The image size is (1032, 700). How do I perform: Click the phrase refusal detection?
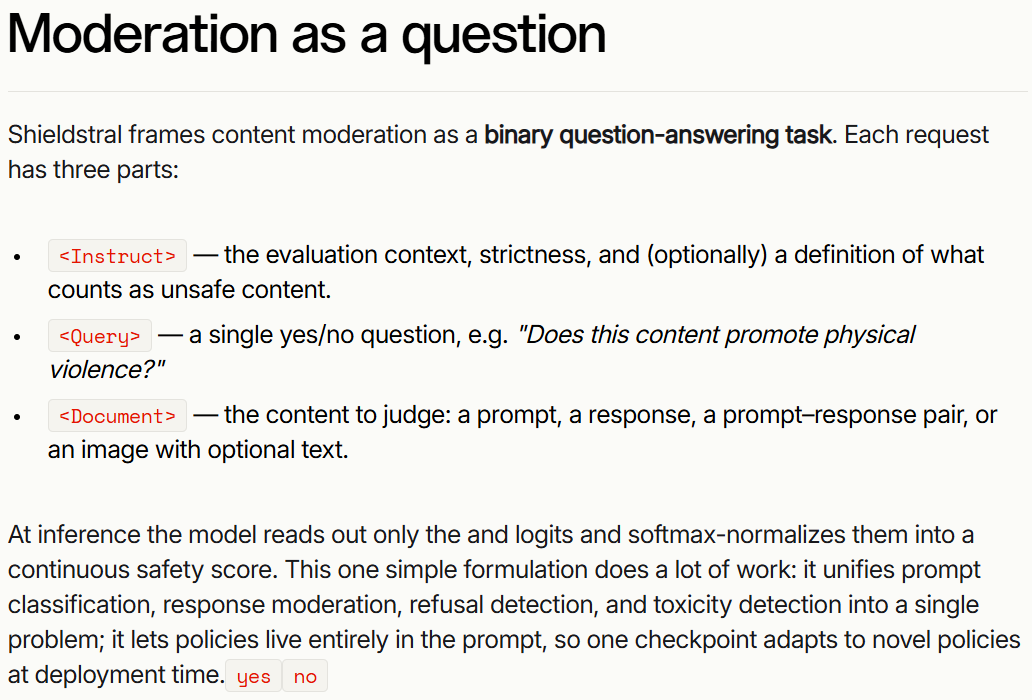click(503, 605)
